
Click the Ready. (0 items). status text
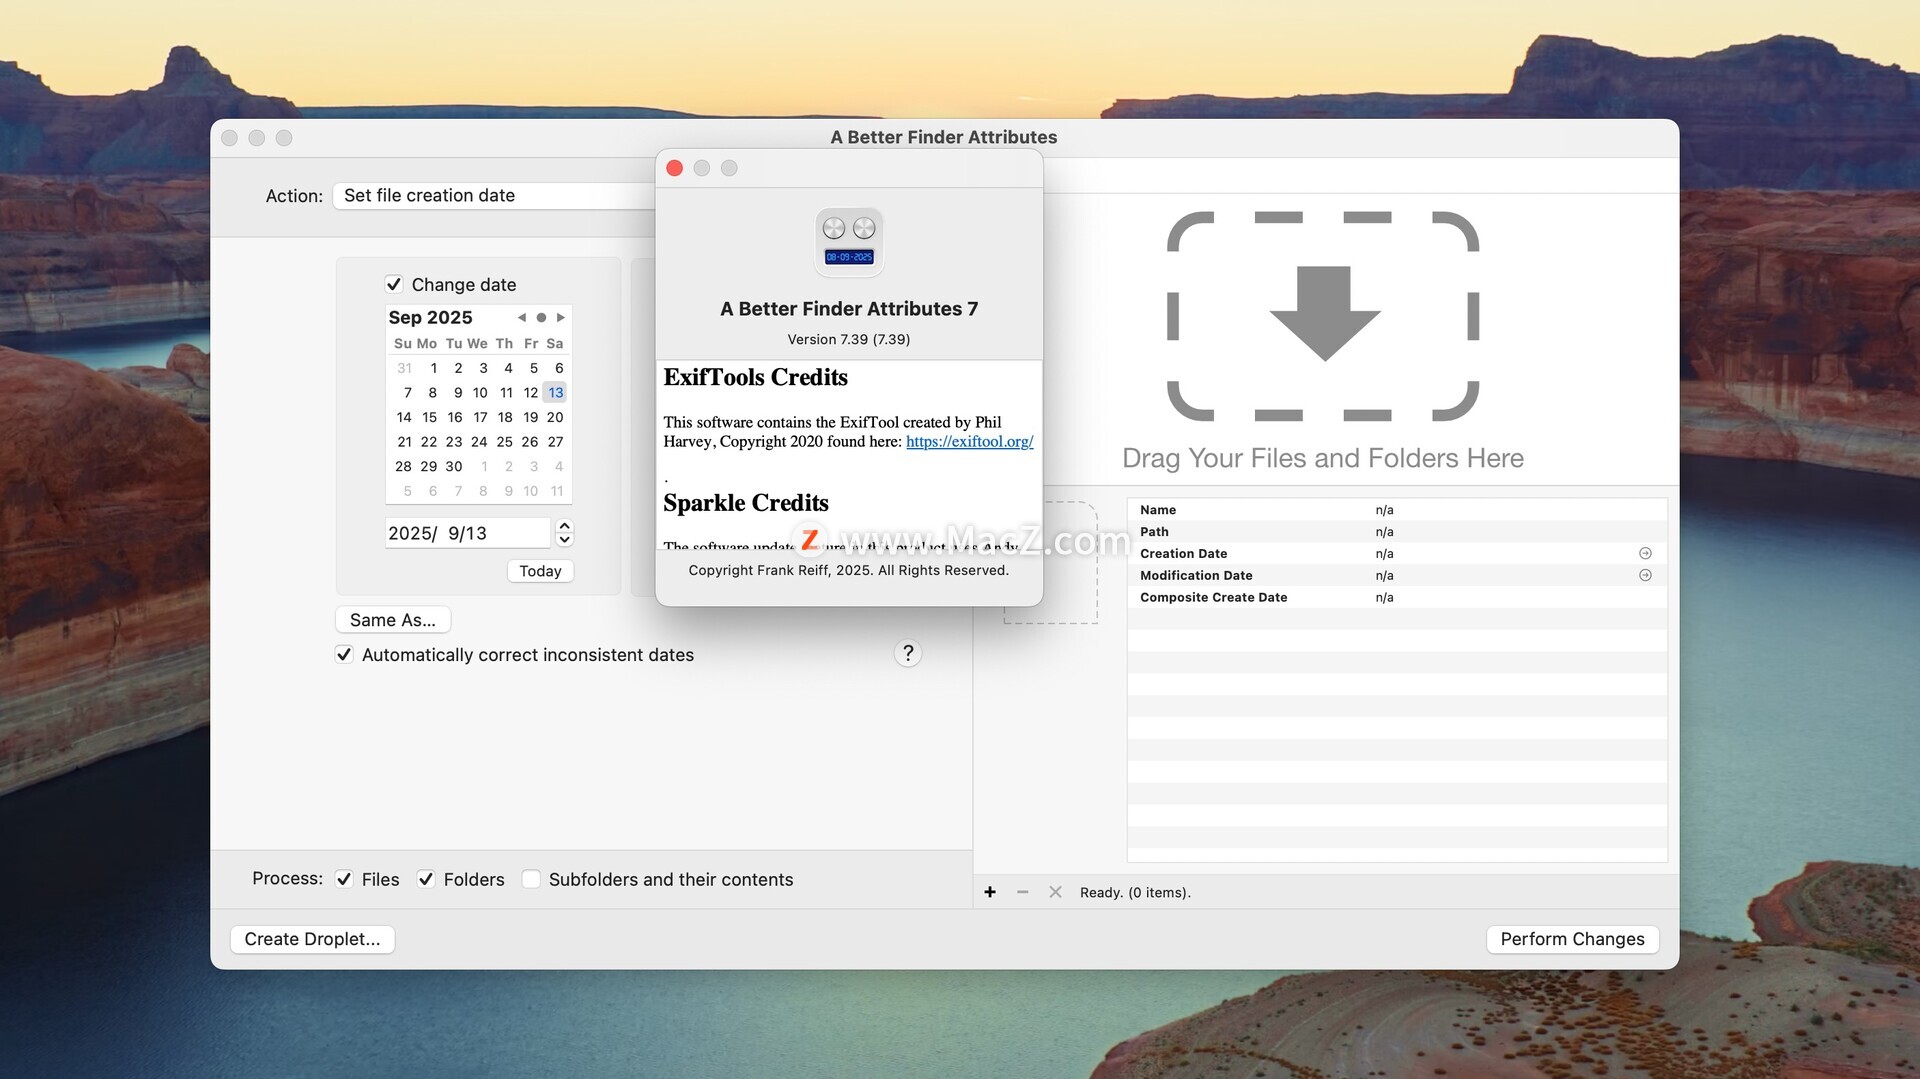click(x=1135, y=892)
